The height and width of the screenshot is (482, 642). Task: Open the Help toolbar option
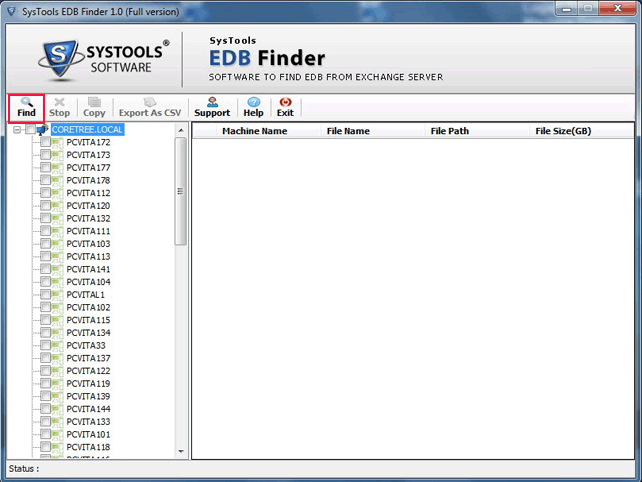[x=253, y=108]
